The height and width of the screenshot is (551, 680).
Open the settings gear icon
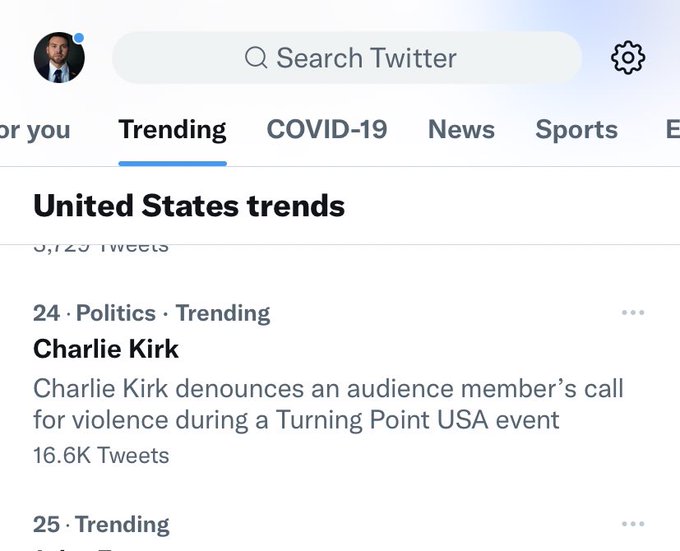[x=628, y=58]
